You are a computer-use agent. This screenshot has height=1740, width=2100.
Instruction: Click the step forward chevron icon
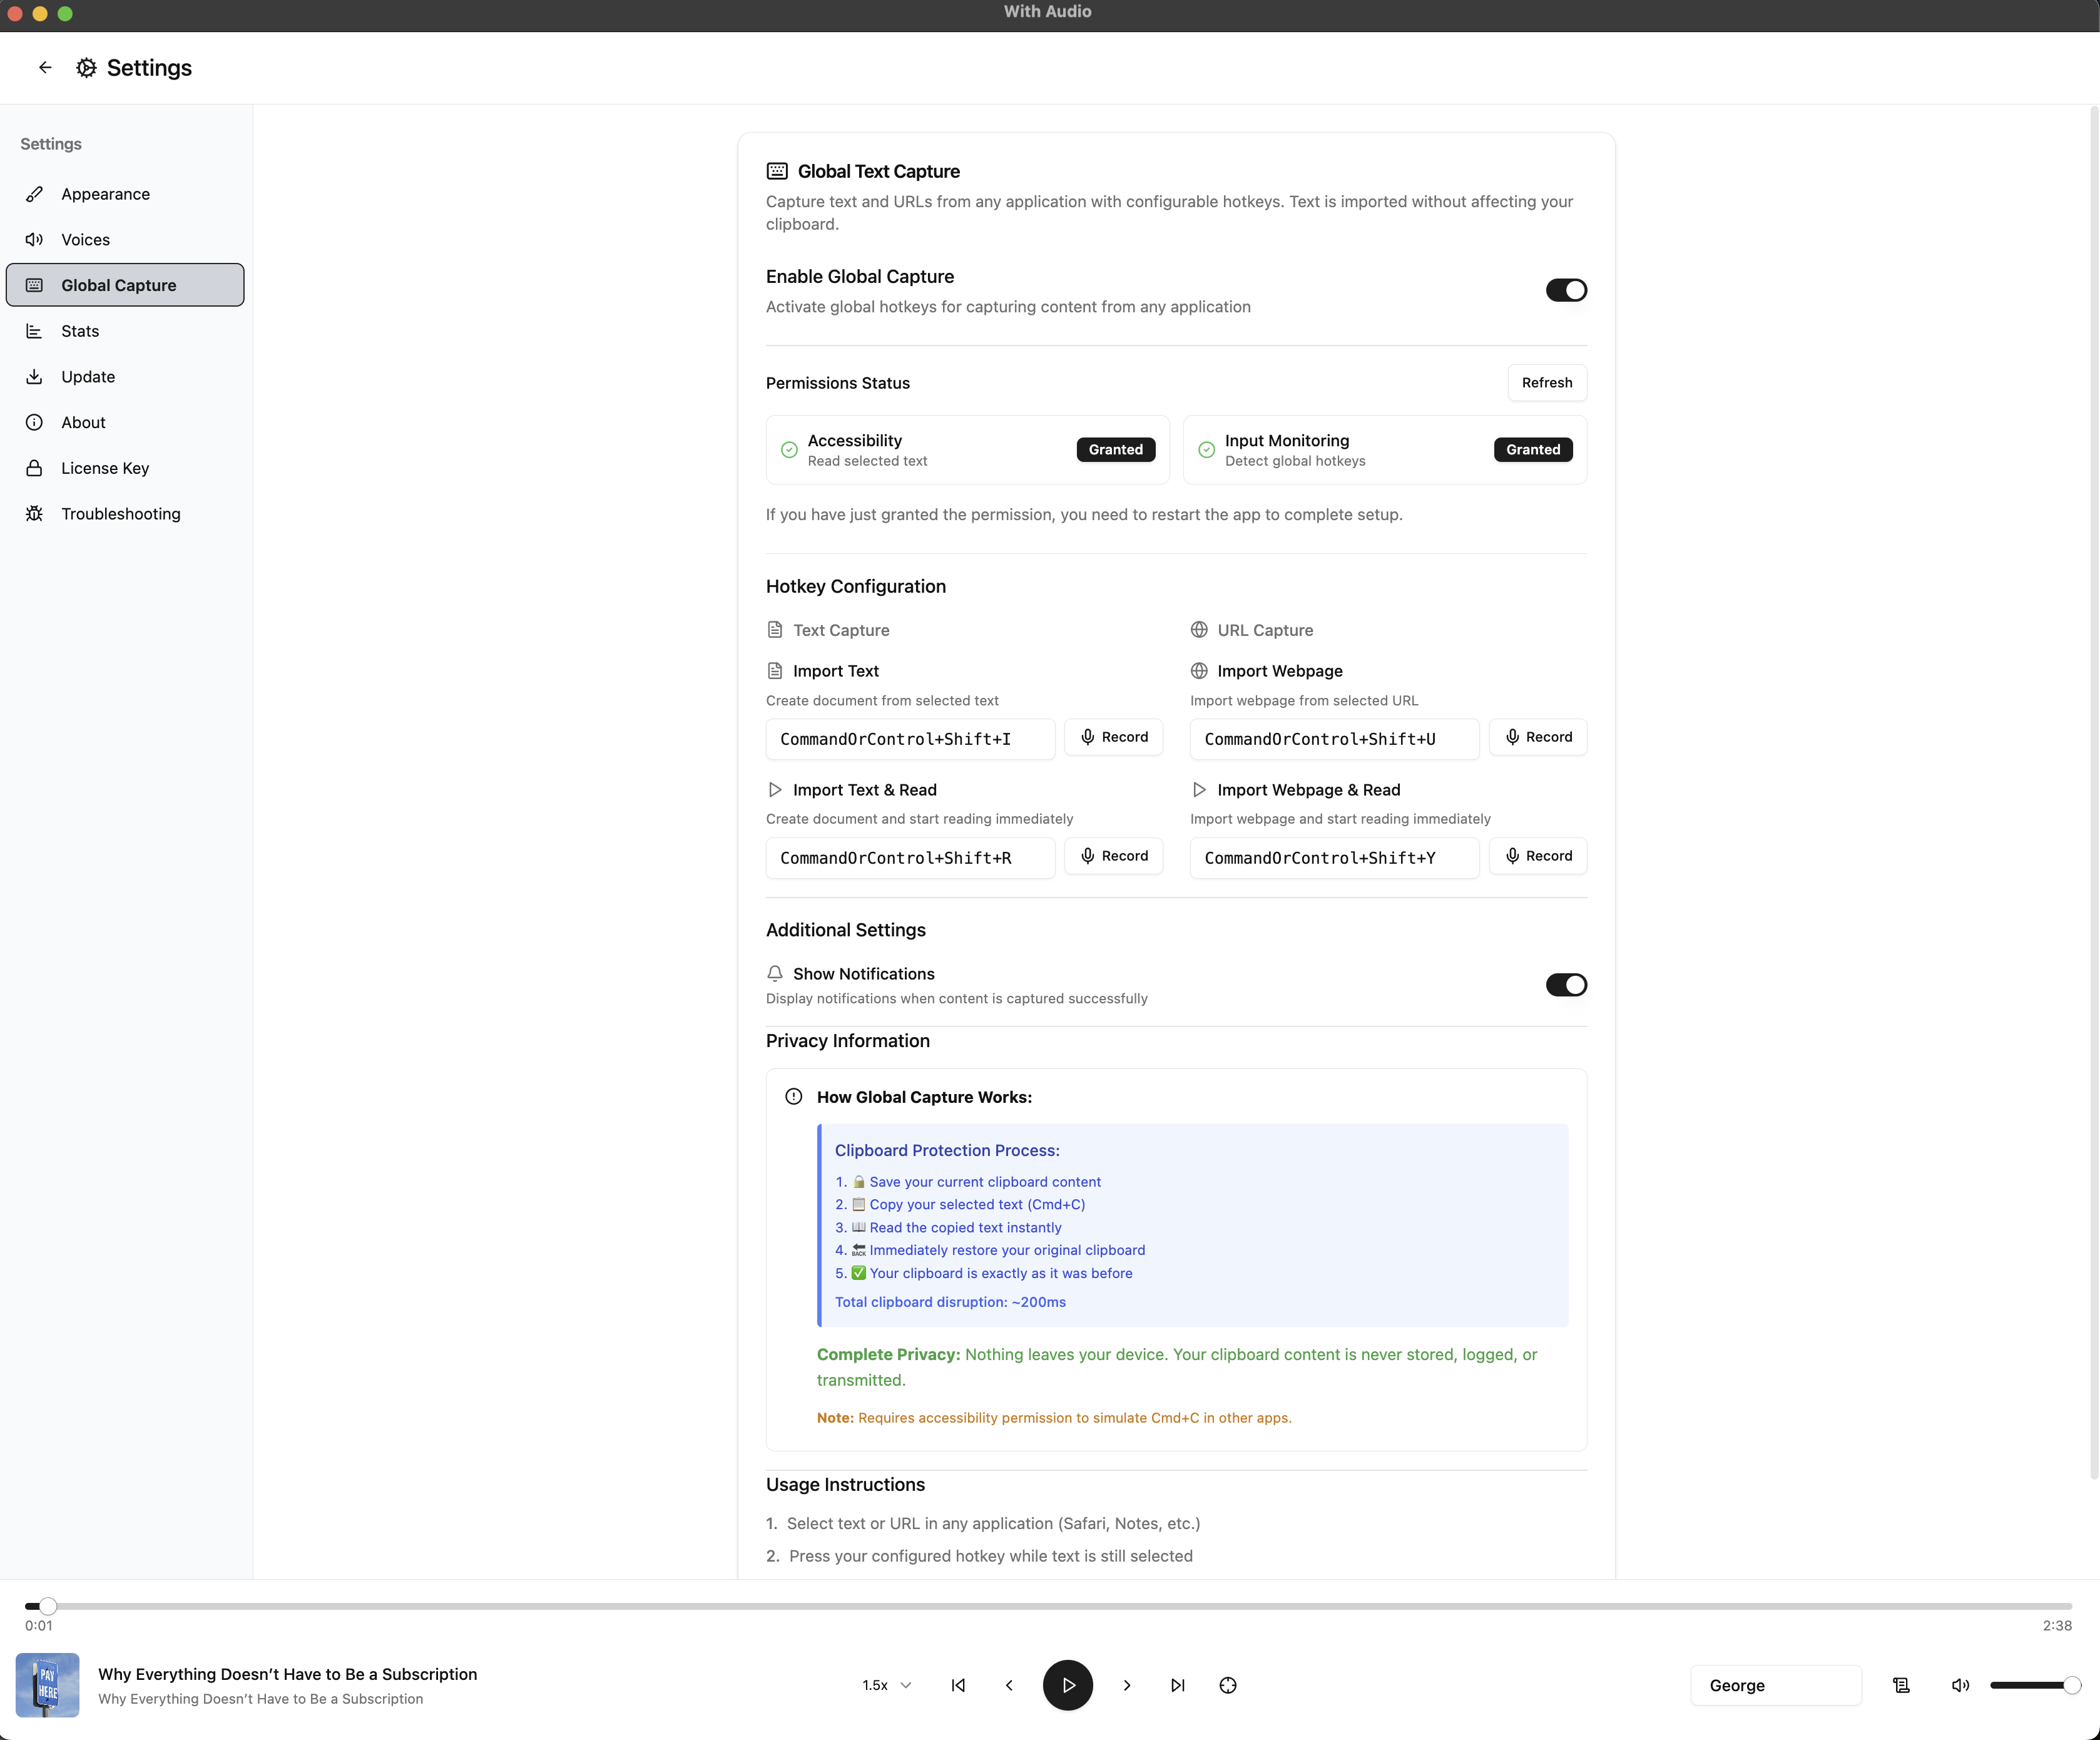click(1127, 1685)
